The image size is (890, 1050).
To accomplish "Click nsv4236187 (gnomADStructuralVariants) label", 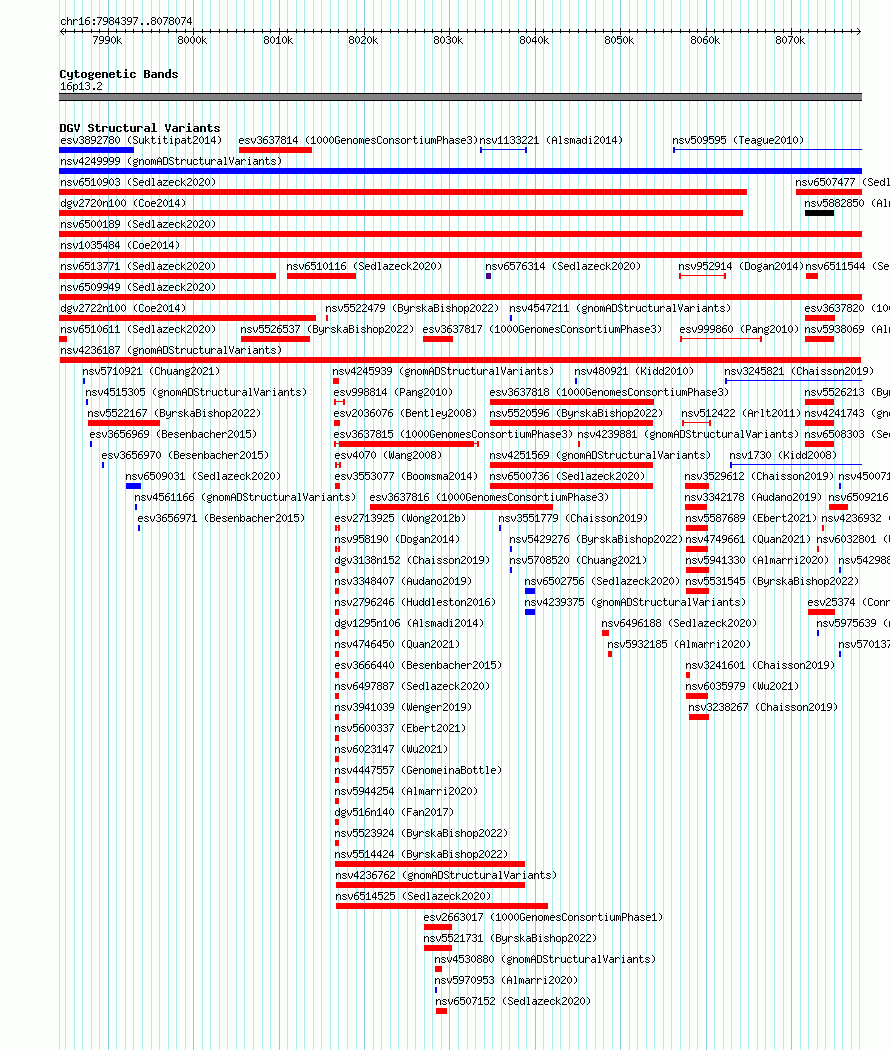I will coord(171,350).
